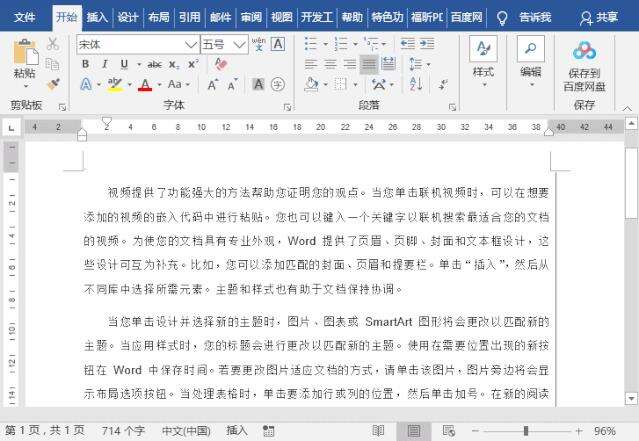This screenshot has width=639, height=441.
Task: Click the increase indent icon
Action: [x=427, y=43]
